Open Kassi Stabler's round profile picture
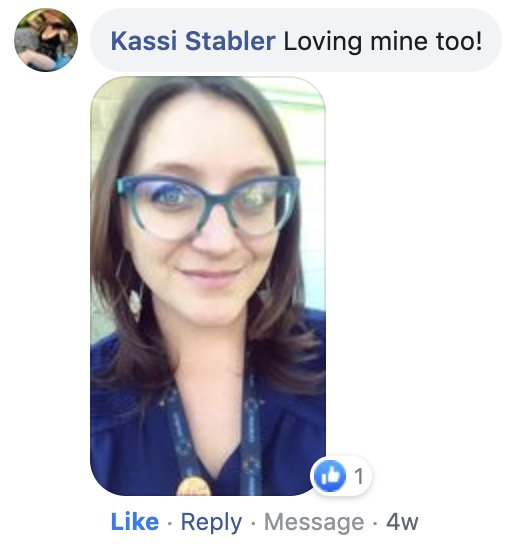This screenshot has height=548, width=514. pos(46,40)
